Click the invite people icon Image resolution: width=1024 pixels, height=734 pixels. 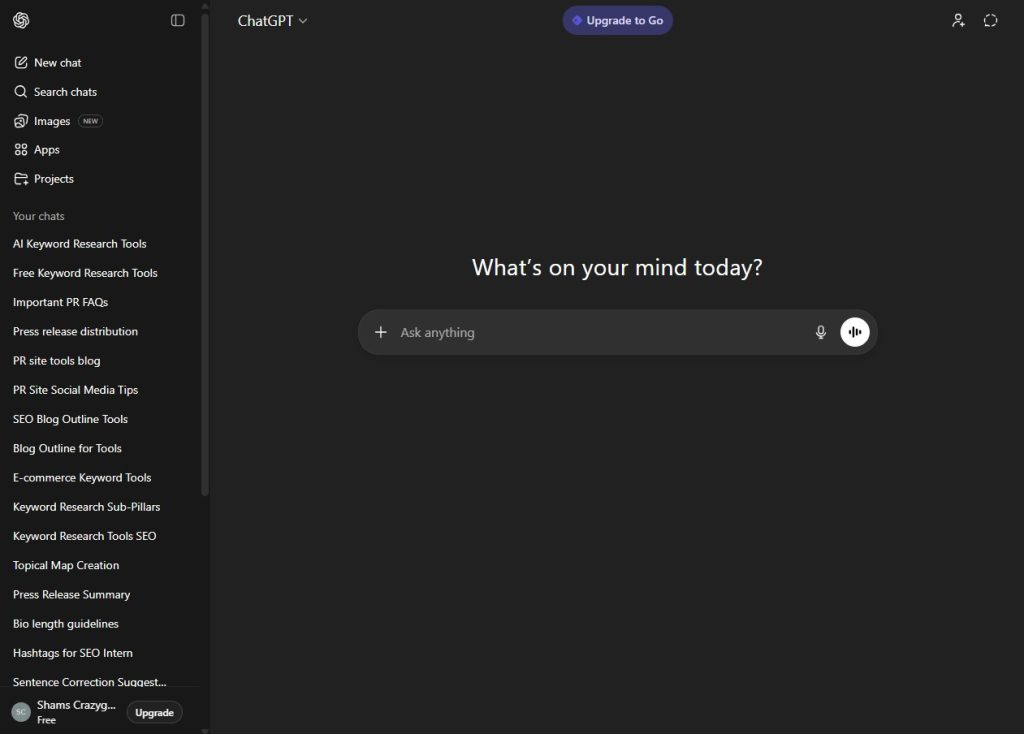tap(958, 20)
